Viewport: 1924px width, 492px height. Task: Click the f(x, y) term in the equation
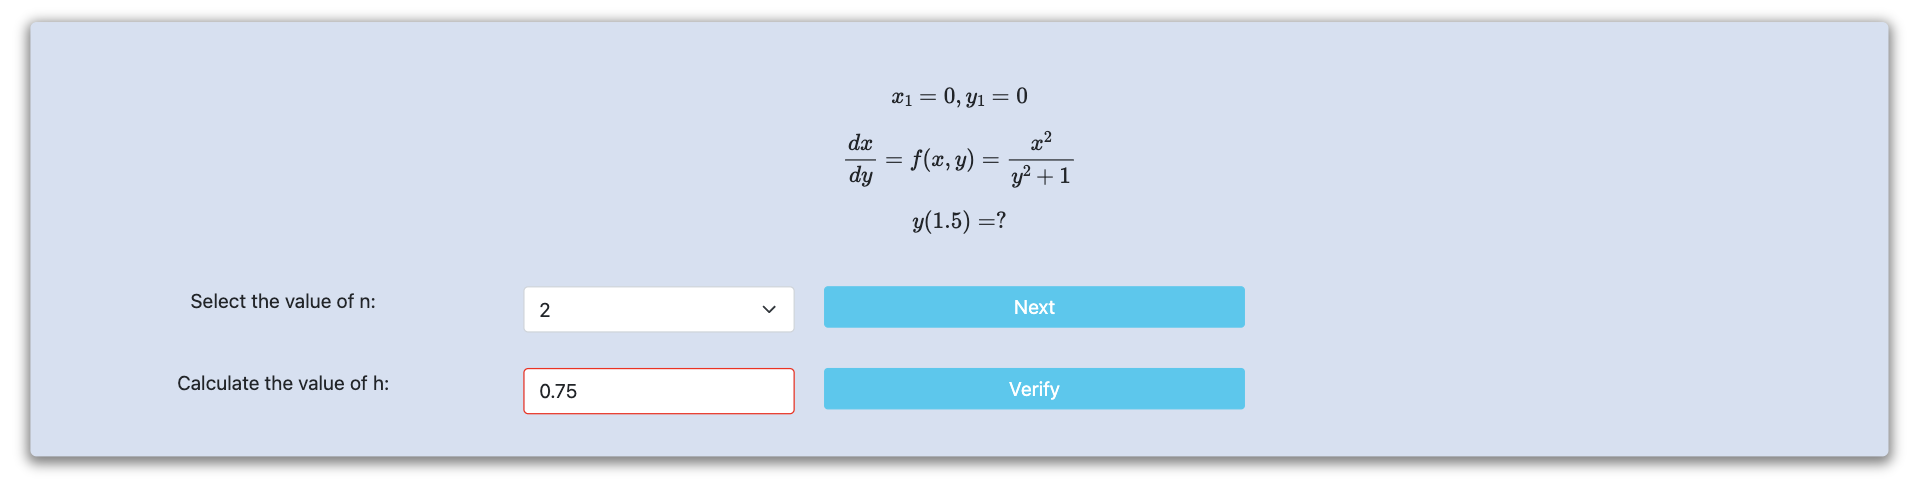[x=941, y=160]
